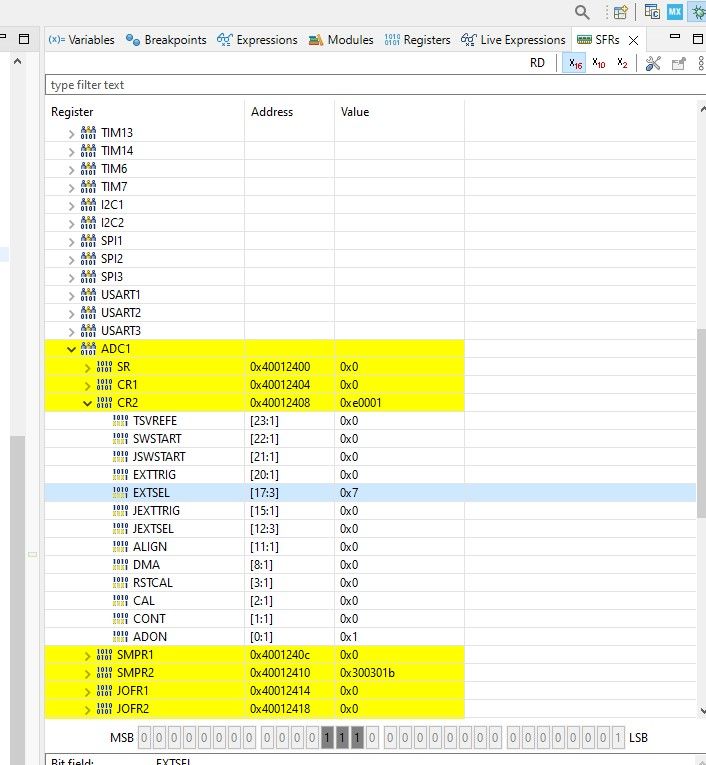Screen dimensions: 706x765
Task: Open the MX device configuration perspective
Action: coord(675,12)
